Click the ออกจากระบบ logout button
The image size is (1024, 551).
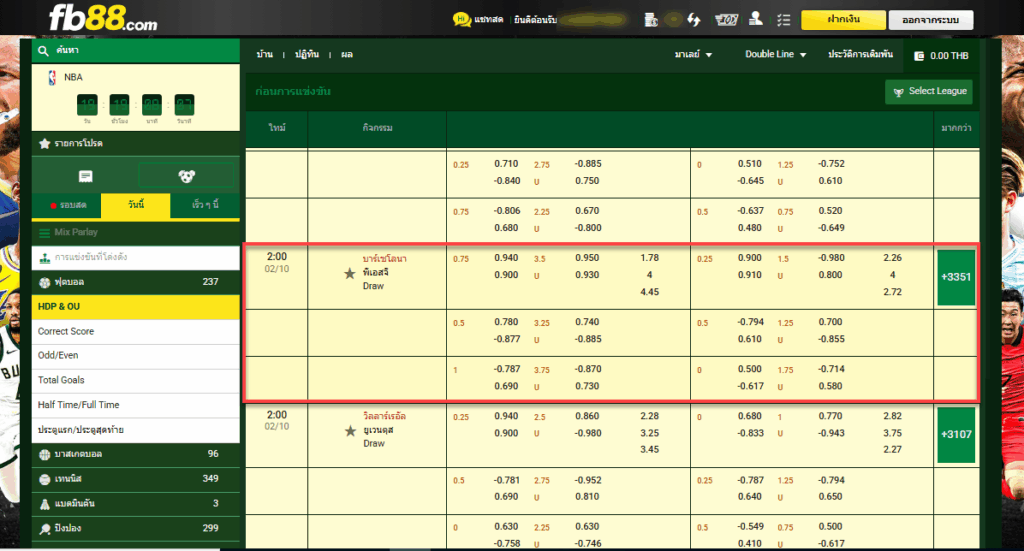pyautogui.click(x=931, y=20)
